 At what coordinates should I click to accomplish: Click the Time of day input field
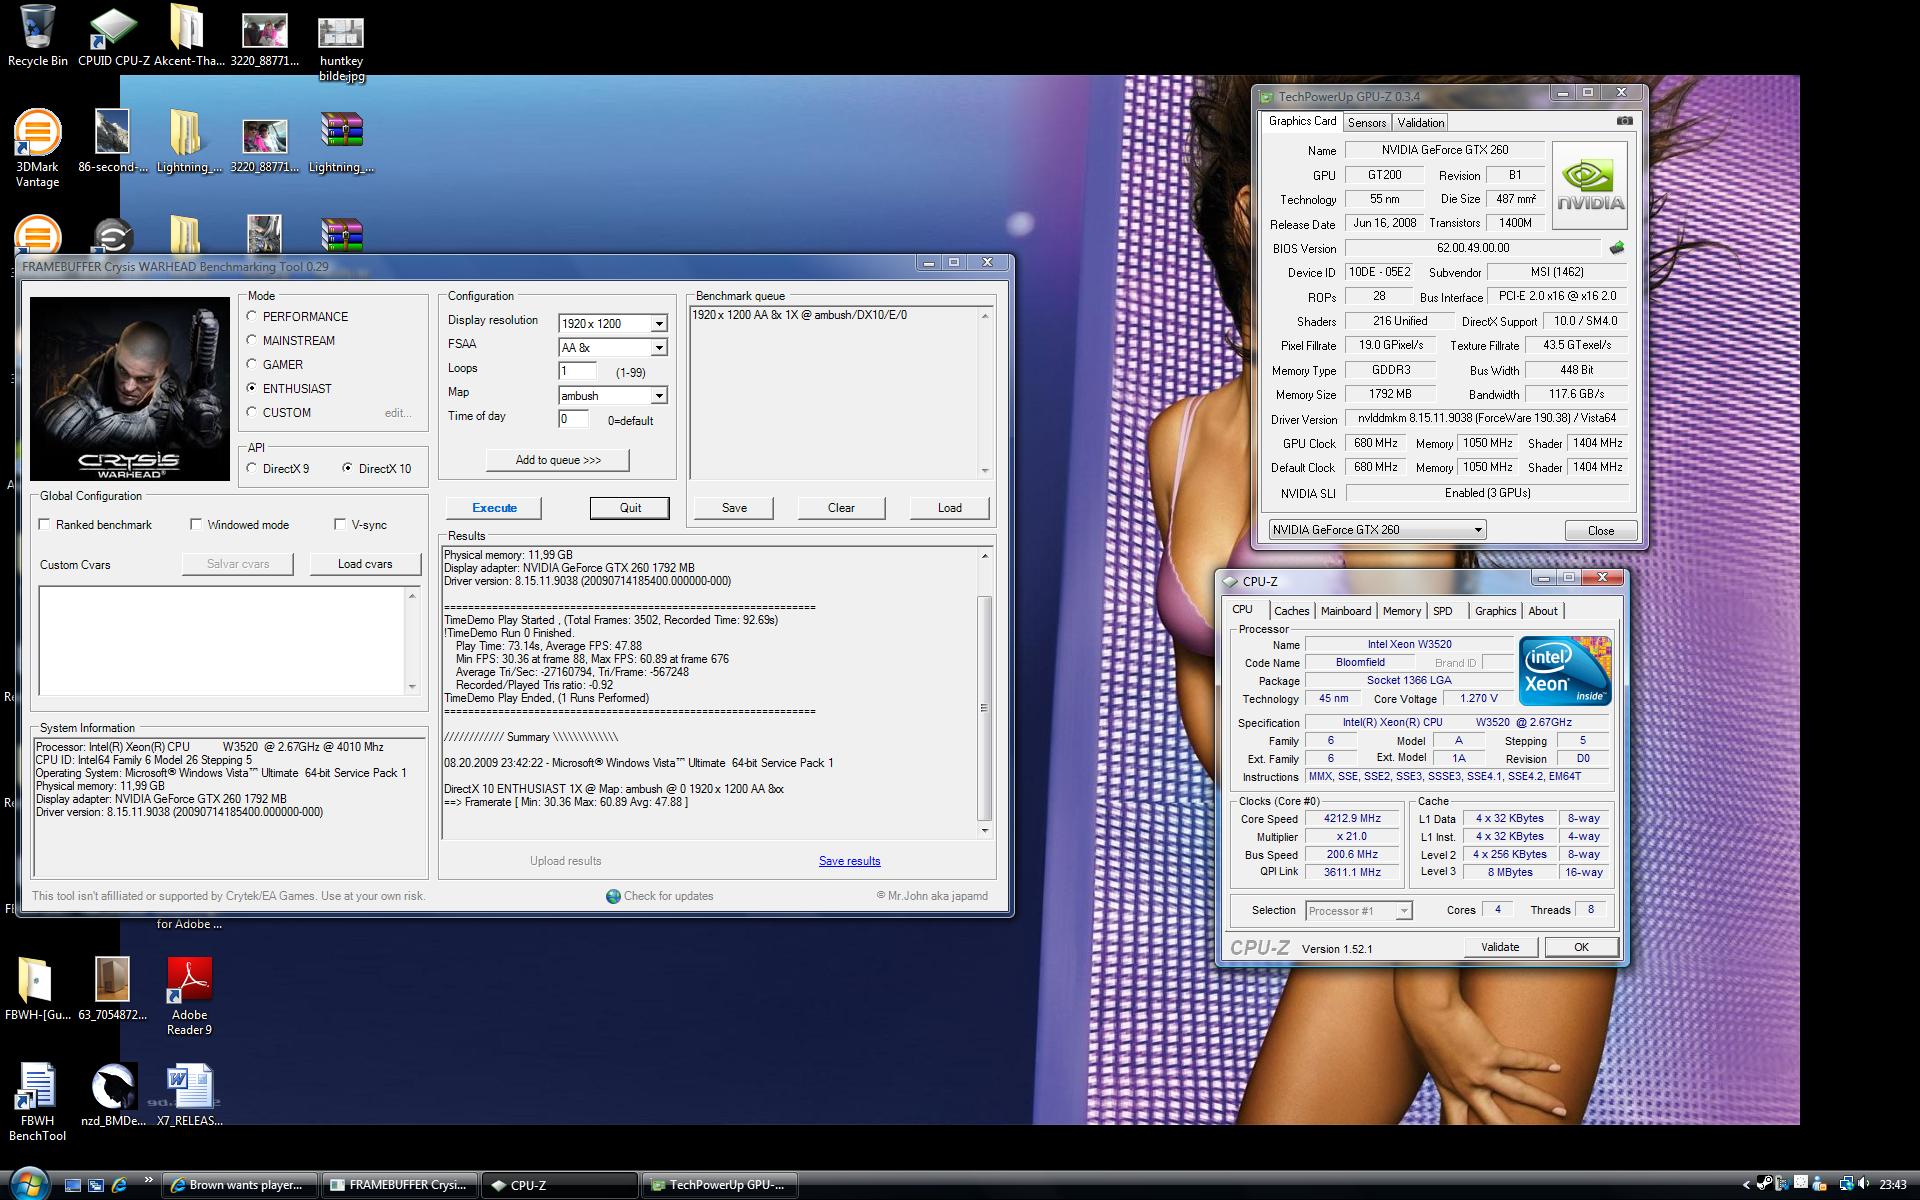(574, 419)
